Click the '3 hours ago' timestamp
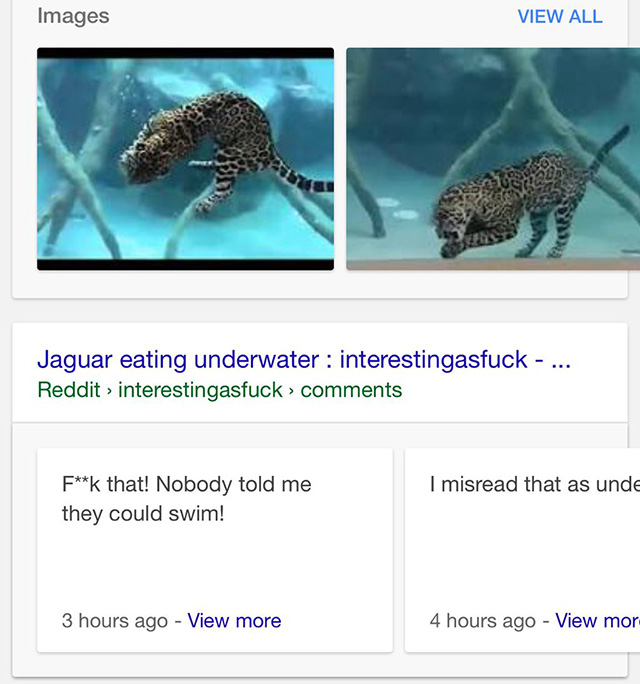This screenshot has height=684, width=640. tap(115, 620)
